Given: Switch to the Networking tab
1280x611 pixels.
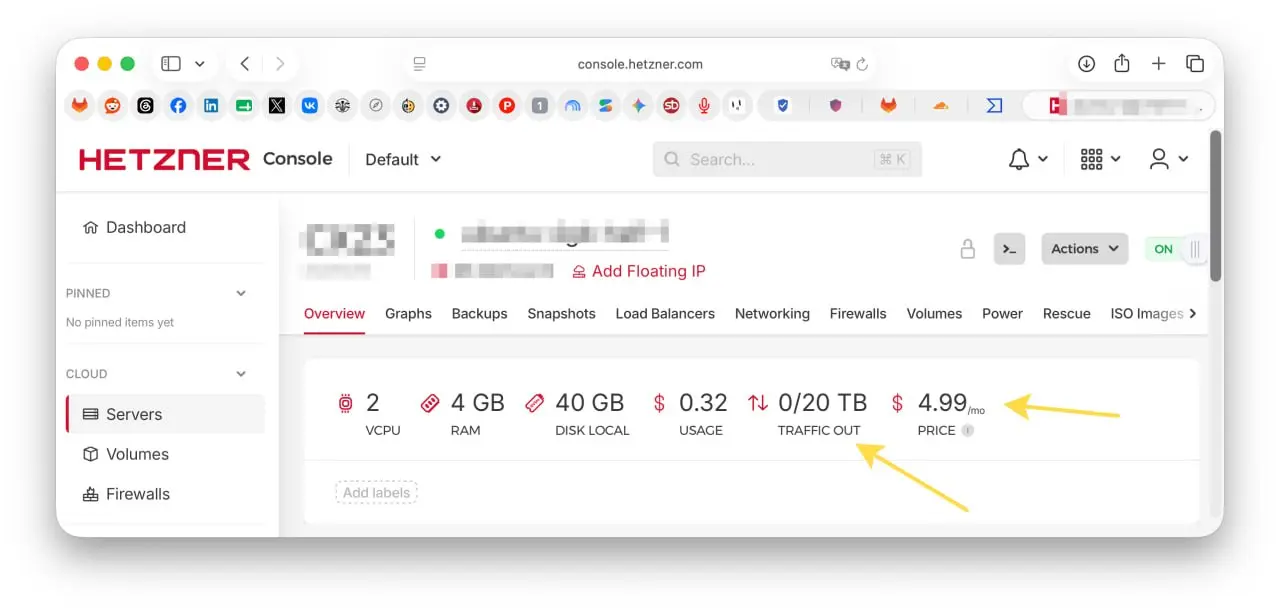Looking at the screenshot, I should pyautogui.click(x=772, y=313).
